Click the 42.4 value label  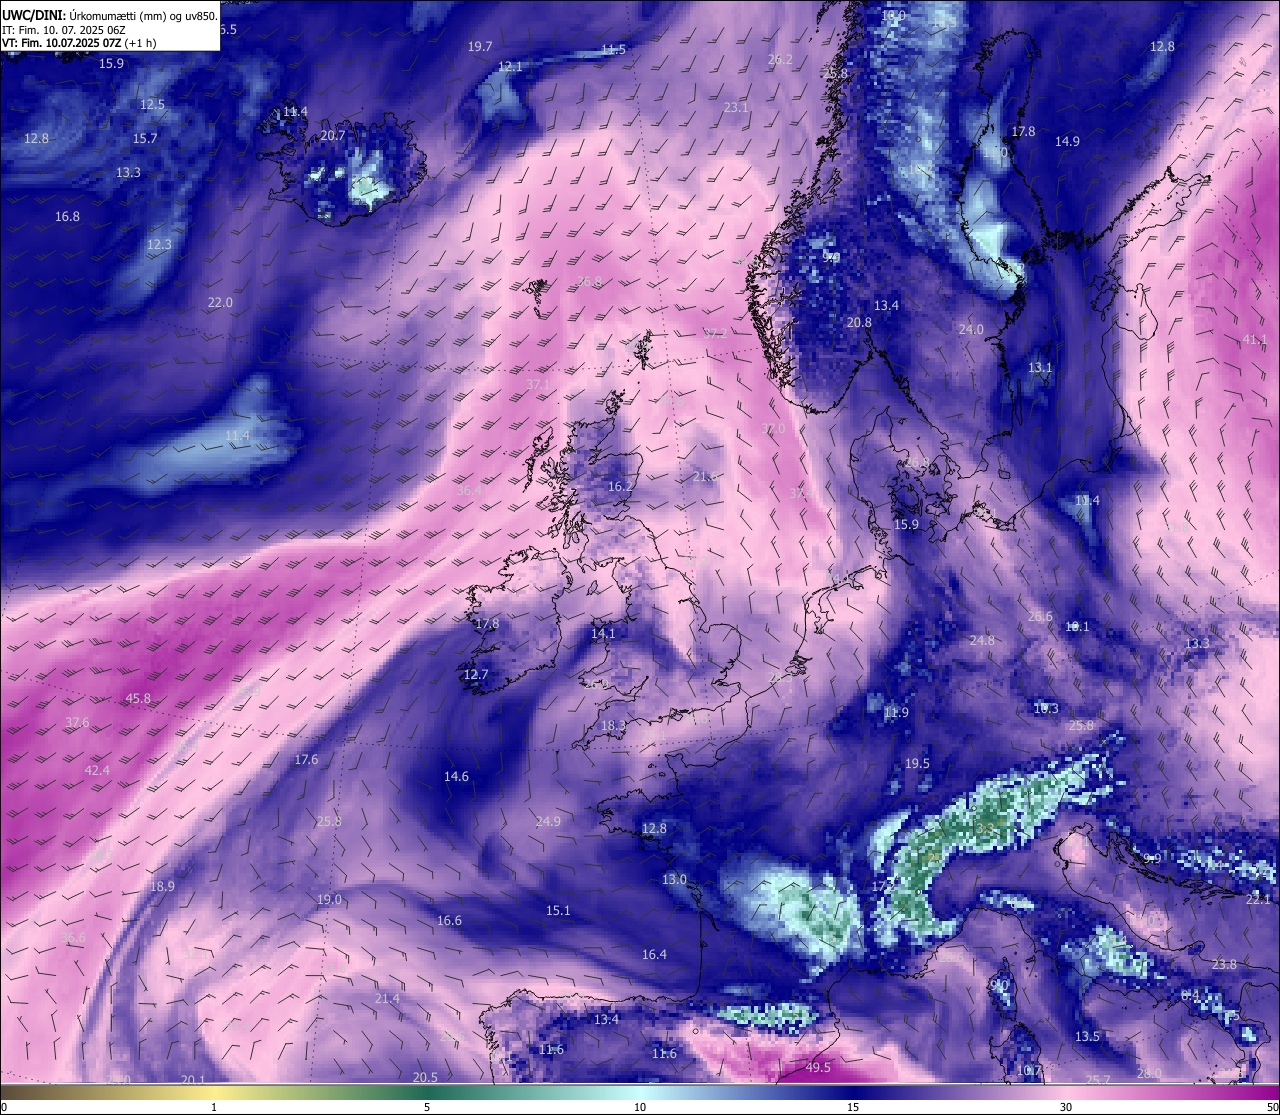point(97,770)
